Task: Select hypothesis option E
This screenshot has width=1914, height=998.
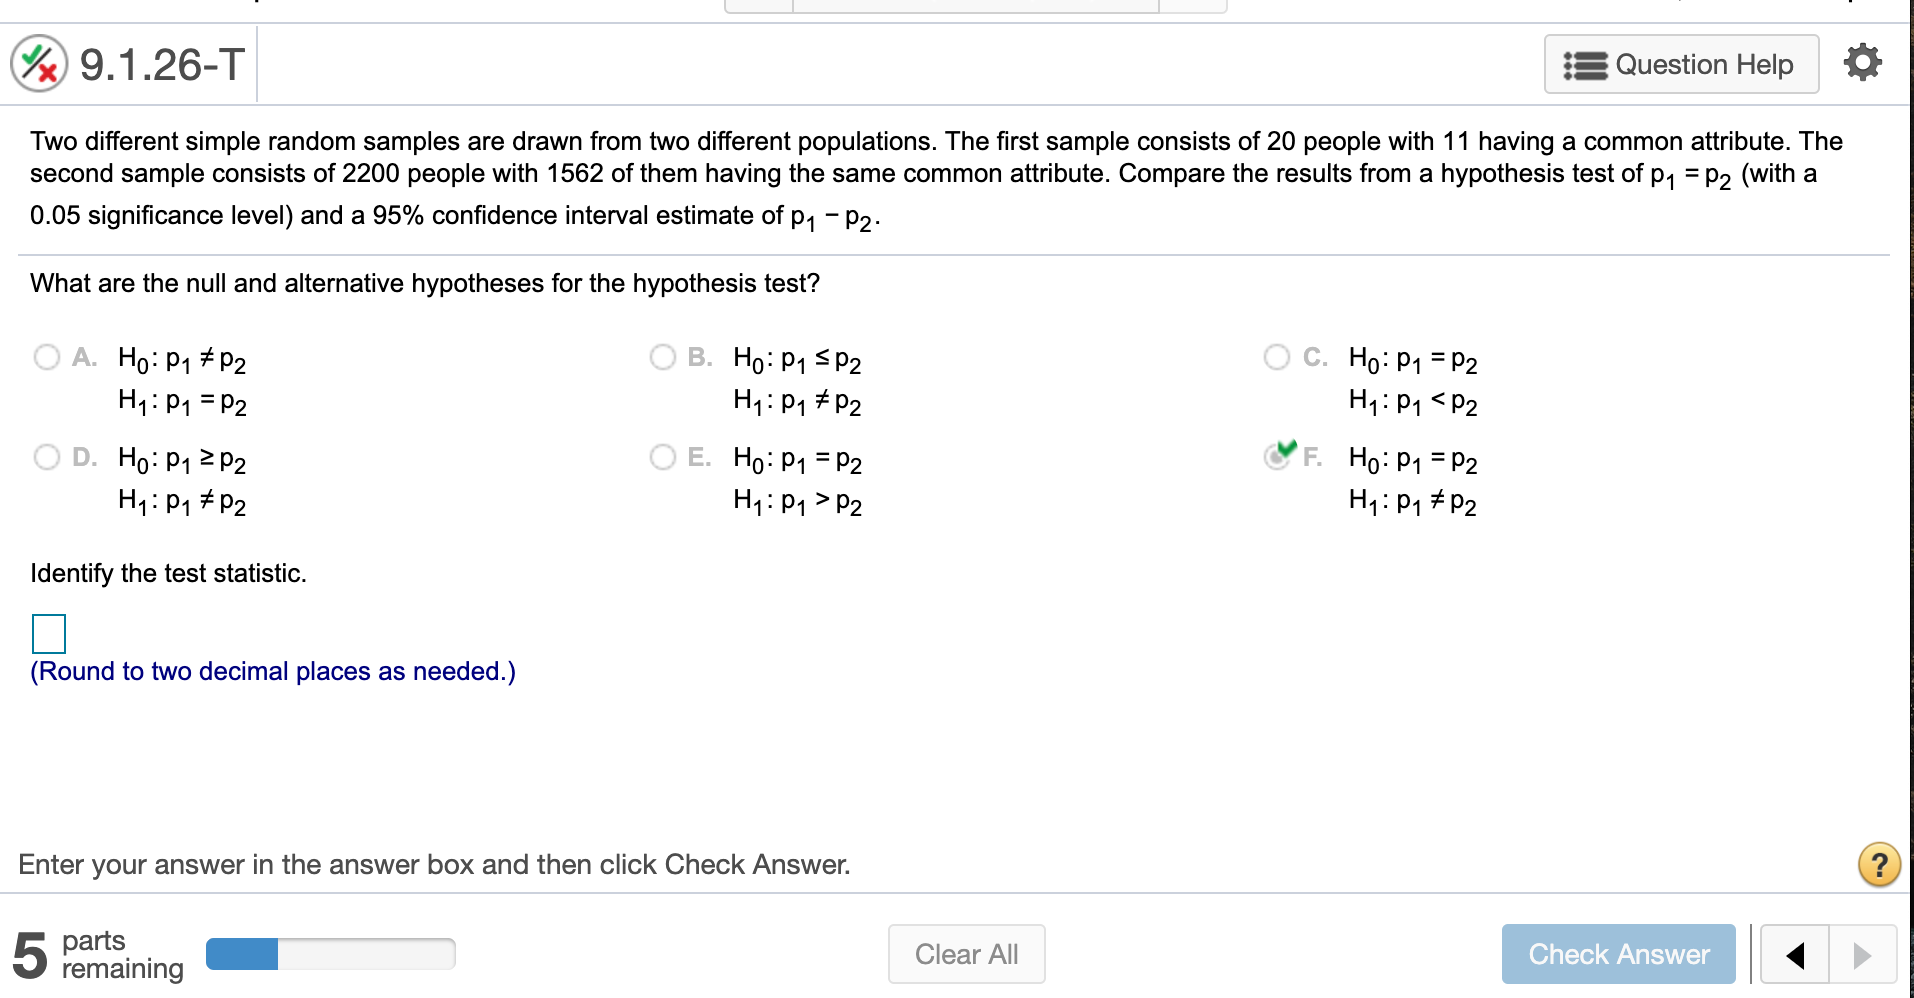Action: coord(663,457)
